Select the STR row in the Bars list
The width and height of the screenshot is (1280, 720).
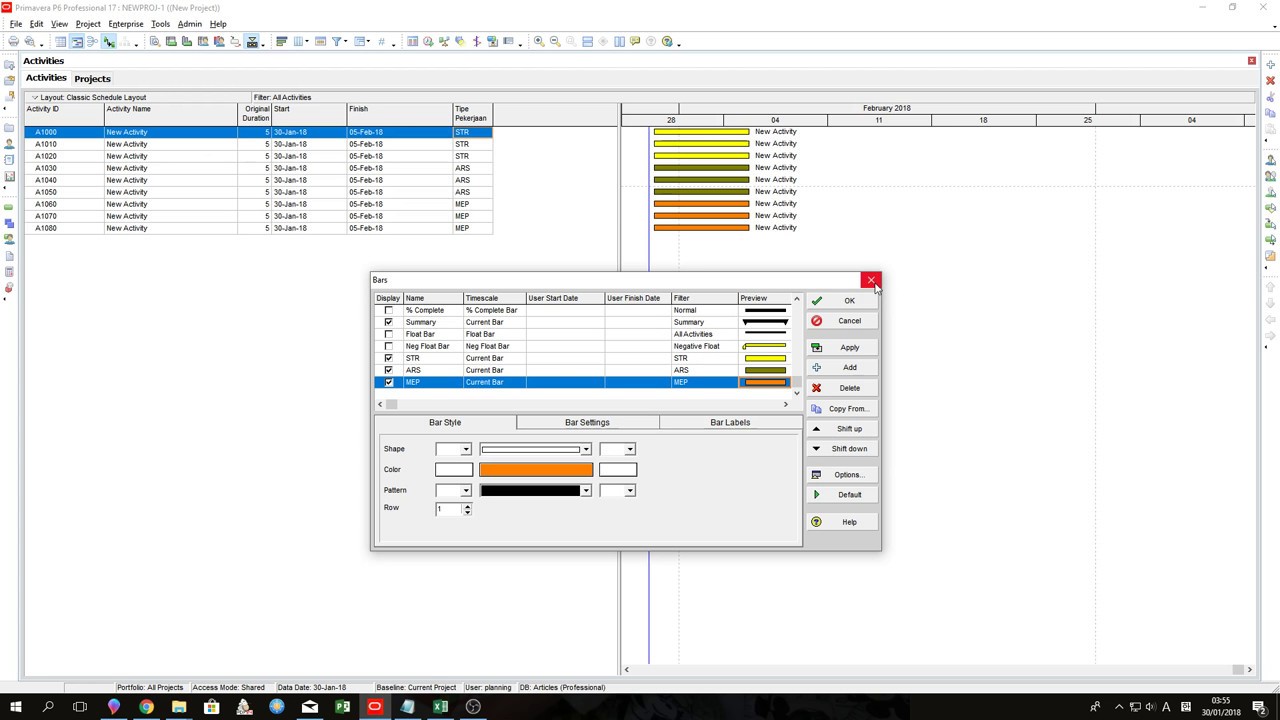coord(583,358)
